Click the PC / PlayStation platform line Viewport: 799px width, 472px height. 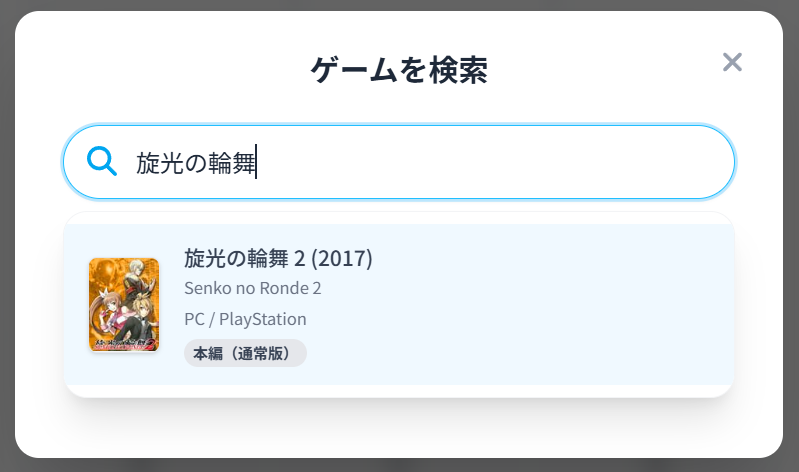click(245, 319)
